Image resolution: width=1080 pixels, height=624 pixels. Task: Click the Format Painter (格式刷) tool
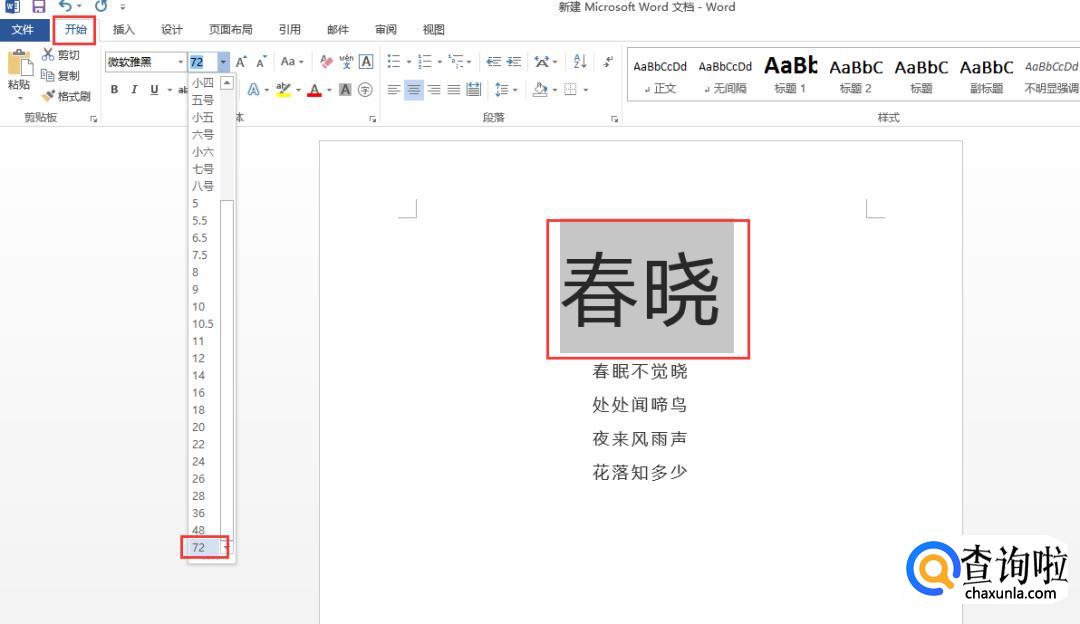(x=66, y=97)
